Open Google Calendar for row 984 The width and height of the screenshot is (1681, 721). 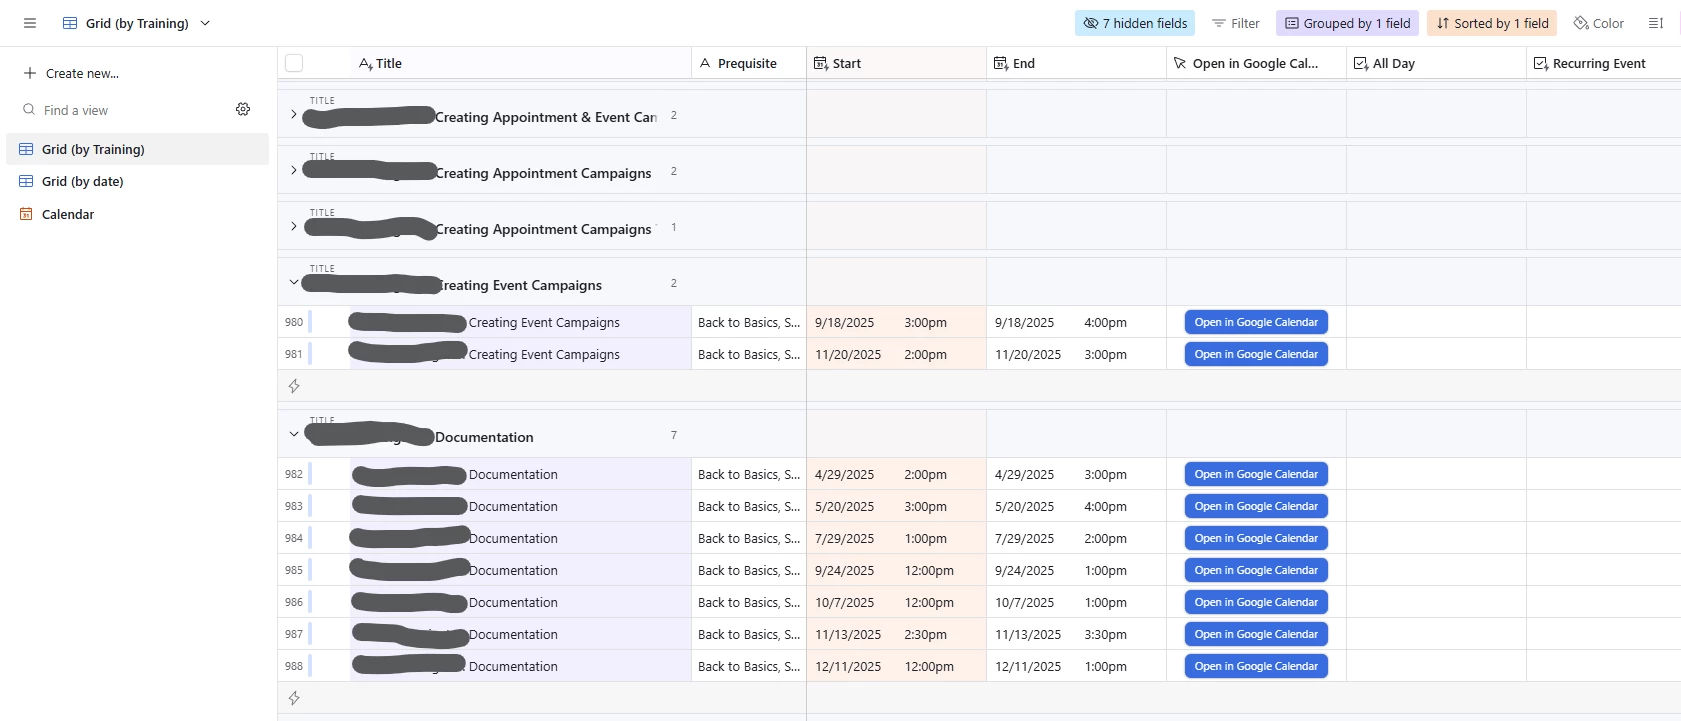point(1256,538)
